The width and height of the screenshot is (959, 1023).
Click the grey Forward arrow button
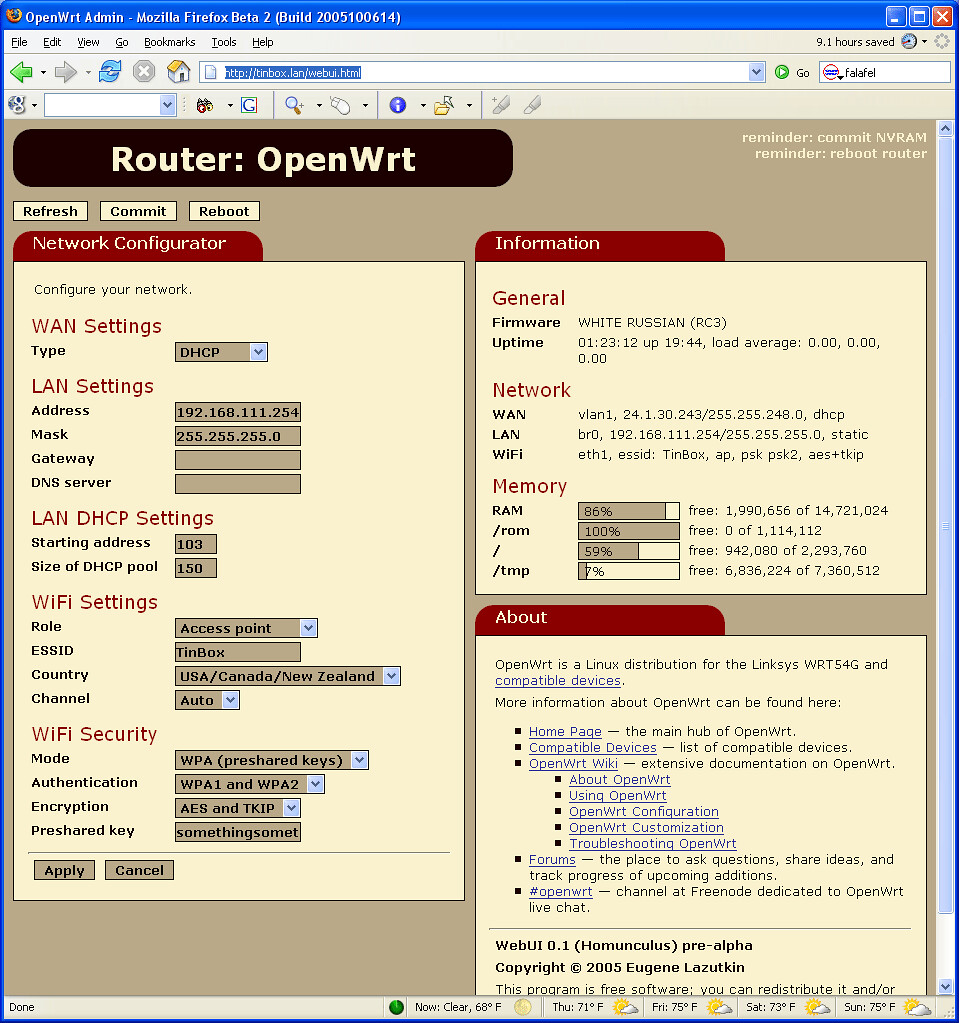(66, 72)
